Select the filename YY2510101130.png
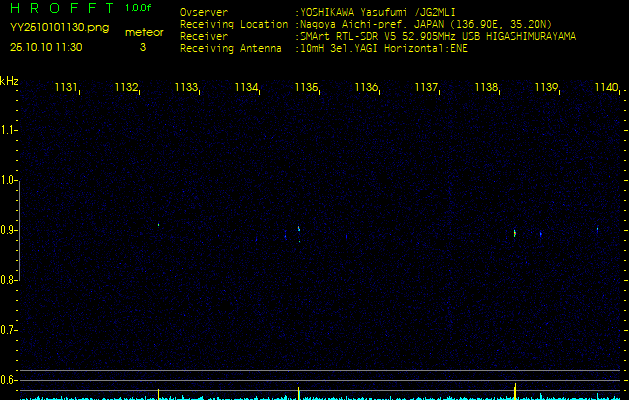The height and width of the screenshot is (400, 629). pos(59,28)
